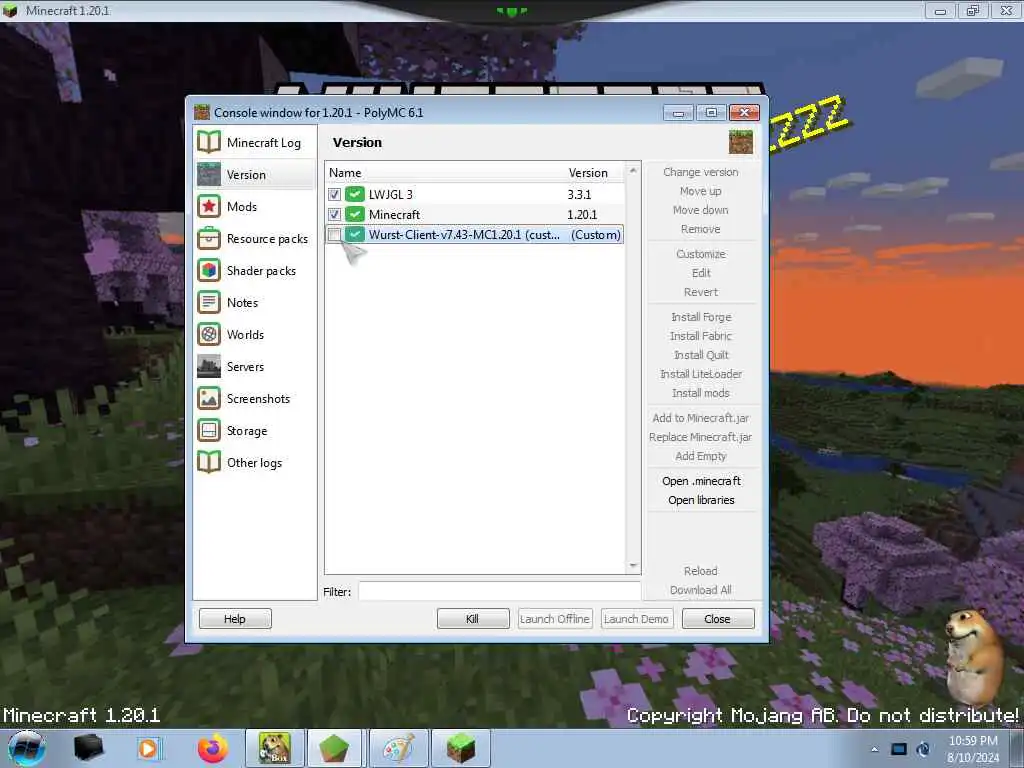
Task: Click the Add to Minecraft.jar button
Action: pyautogui.click(x=701, y=418)
